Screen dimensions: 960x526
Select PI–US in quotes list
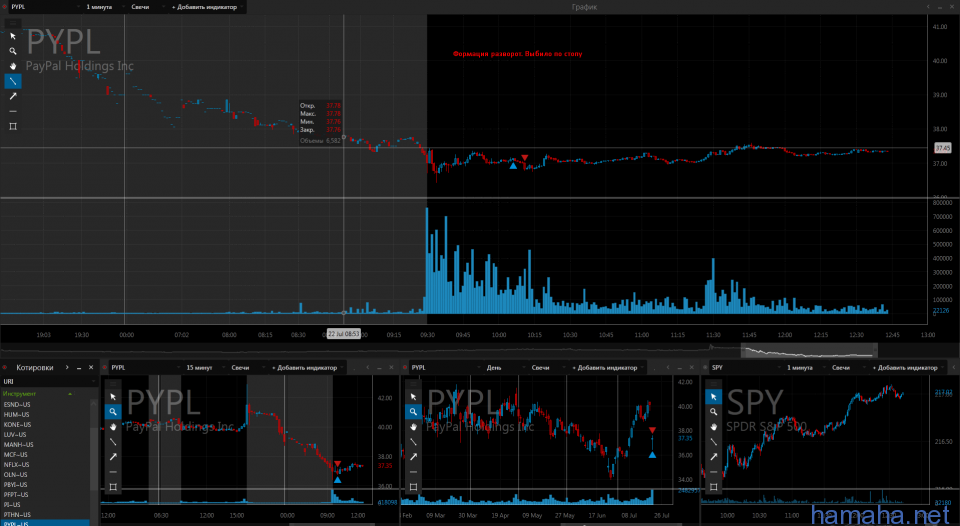45,505
